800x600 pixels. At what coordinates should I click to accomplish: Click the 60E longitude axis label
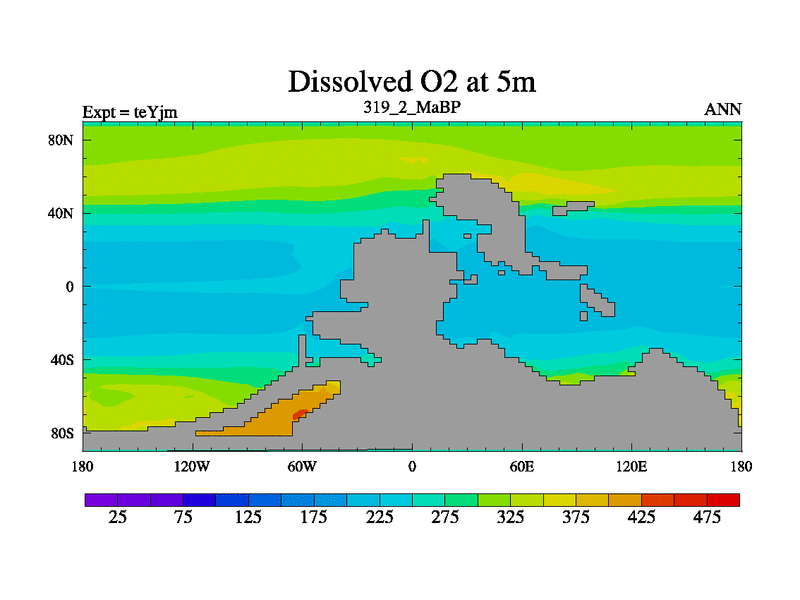[x=521, y=467]
